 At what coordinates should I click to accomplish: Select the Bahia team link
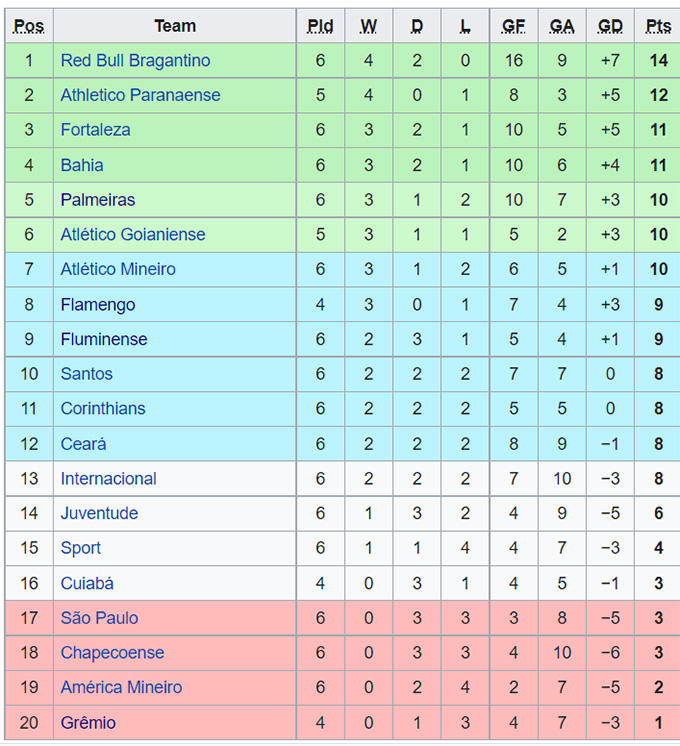pos(82,165)
